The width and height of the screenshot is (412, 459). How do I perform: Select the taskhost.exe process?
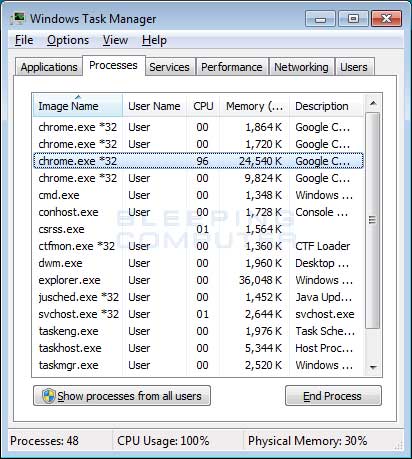click(x=198, y=348)
